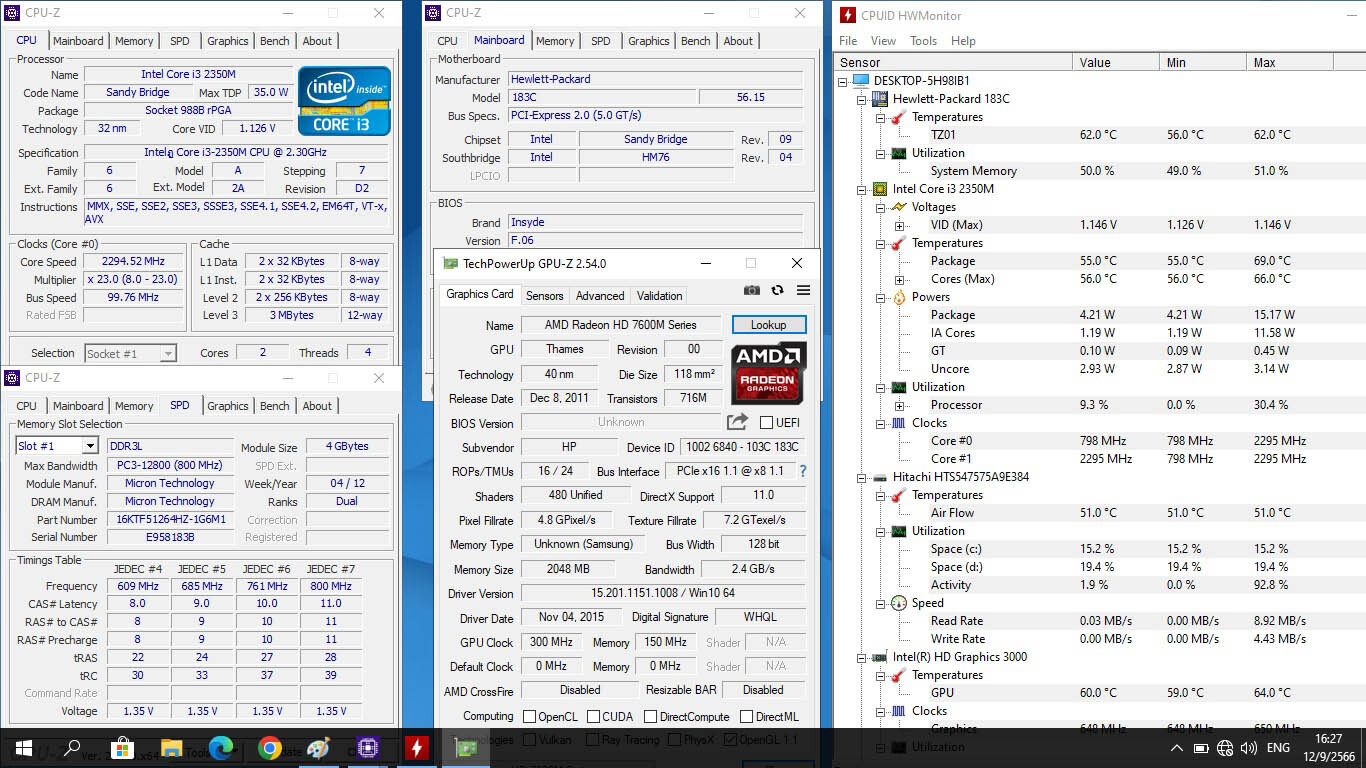This screenshot has height=768, width=1366.
Task: Collapse the Powers group in HWMonitor
Action: [881, 297]
